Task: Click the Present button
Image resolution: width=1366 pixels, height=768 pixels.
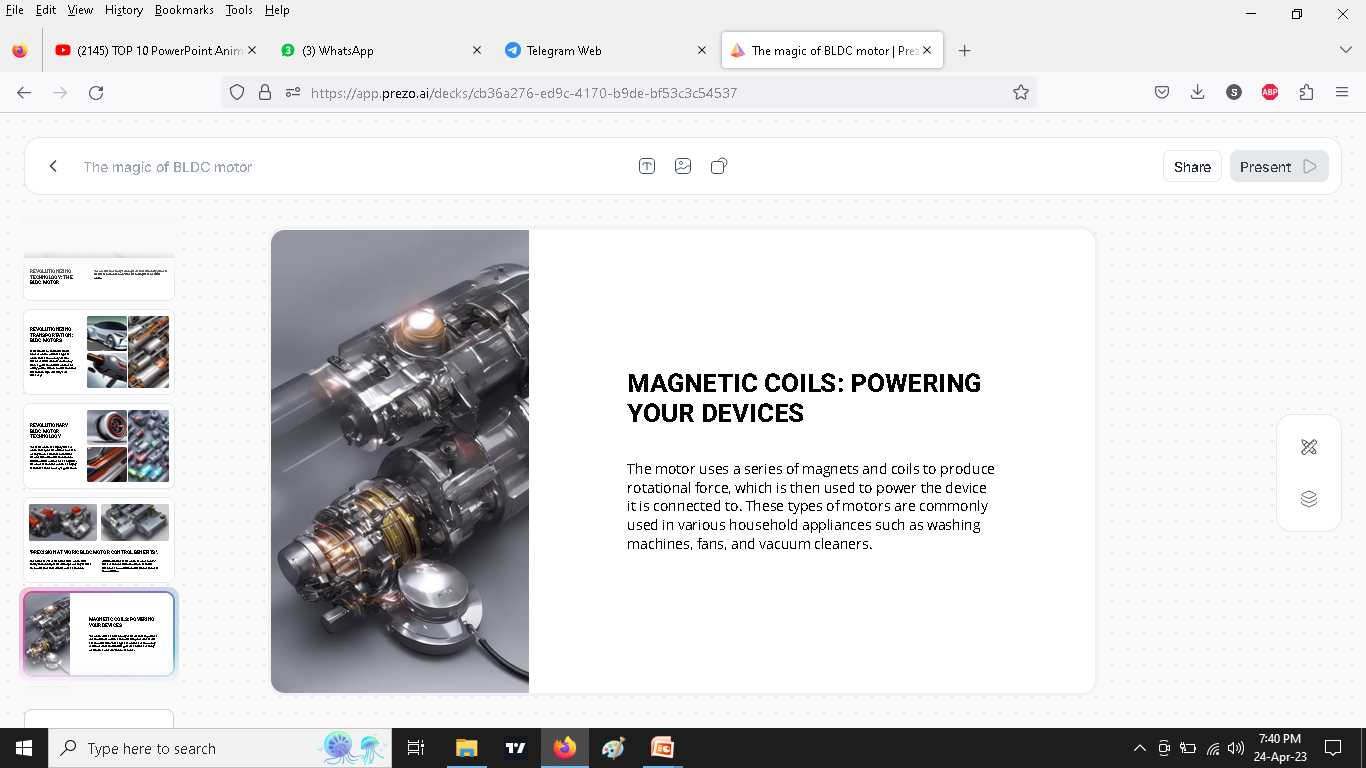Action: (1279, 166)
